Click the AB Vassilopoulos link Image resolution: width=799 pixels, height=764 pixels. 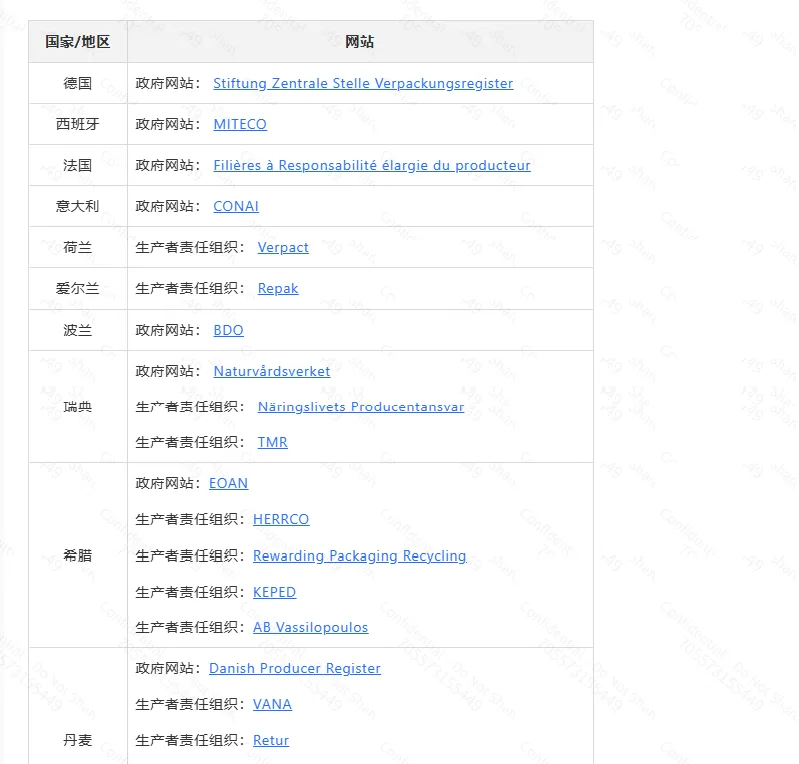(310, 628)
